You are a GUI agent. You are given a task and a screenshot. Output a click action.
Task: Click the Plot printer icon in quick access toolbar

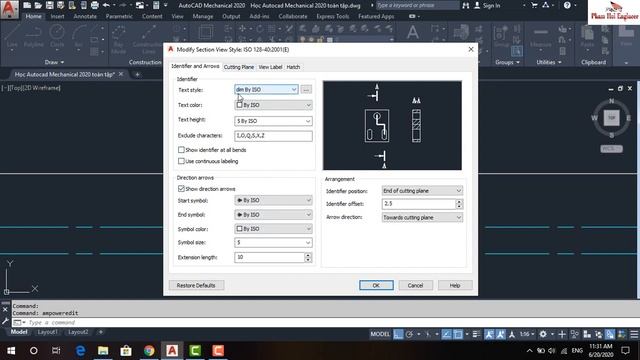pyautogui.click(x=95, y=5)
